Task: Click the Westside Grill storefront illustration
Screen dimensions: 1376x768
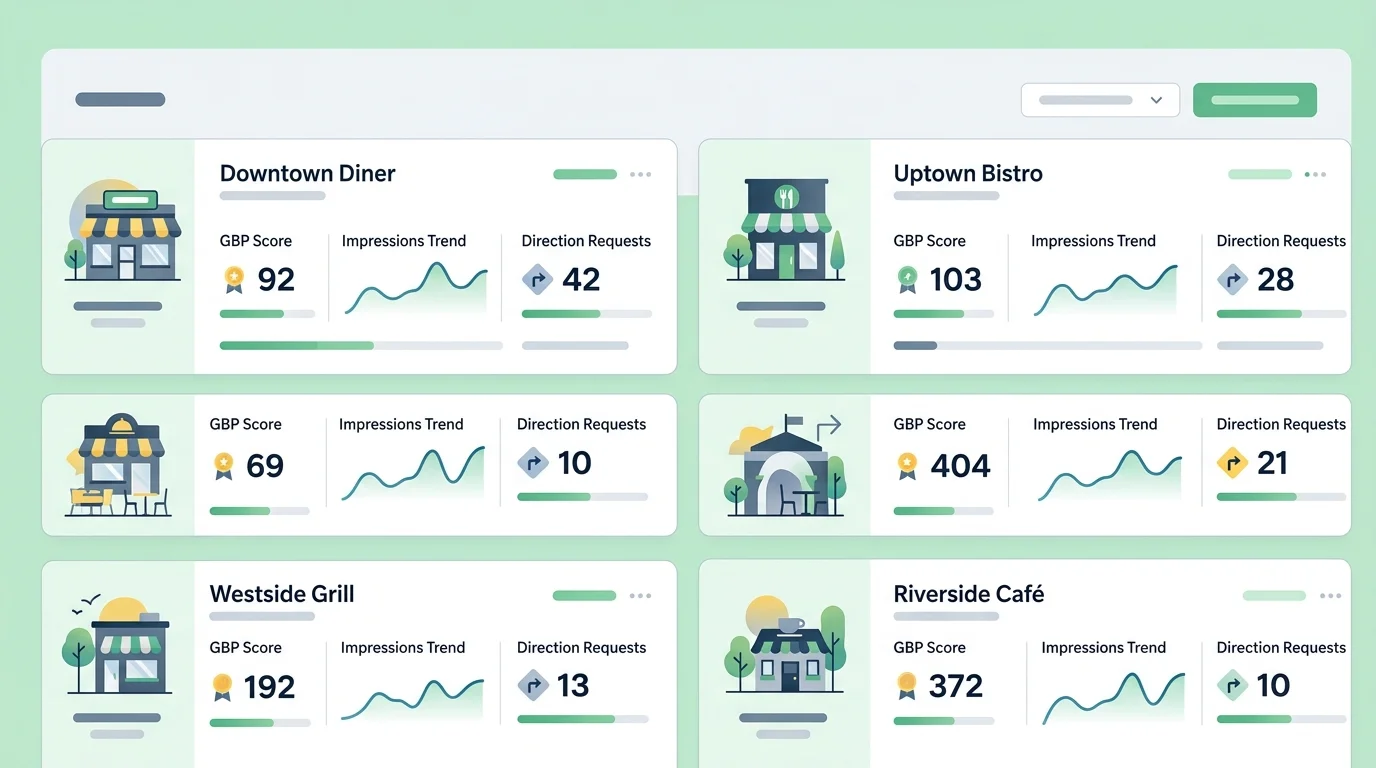Action: [118, 646]
